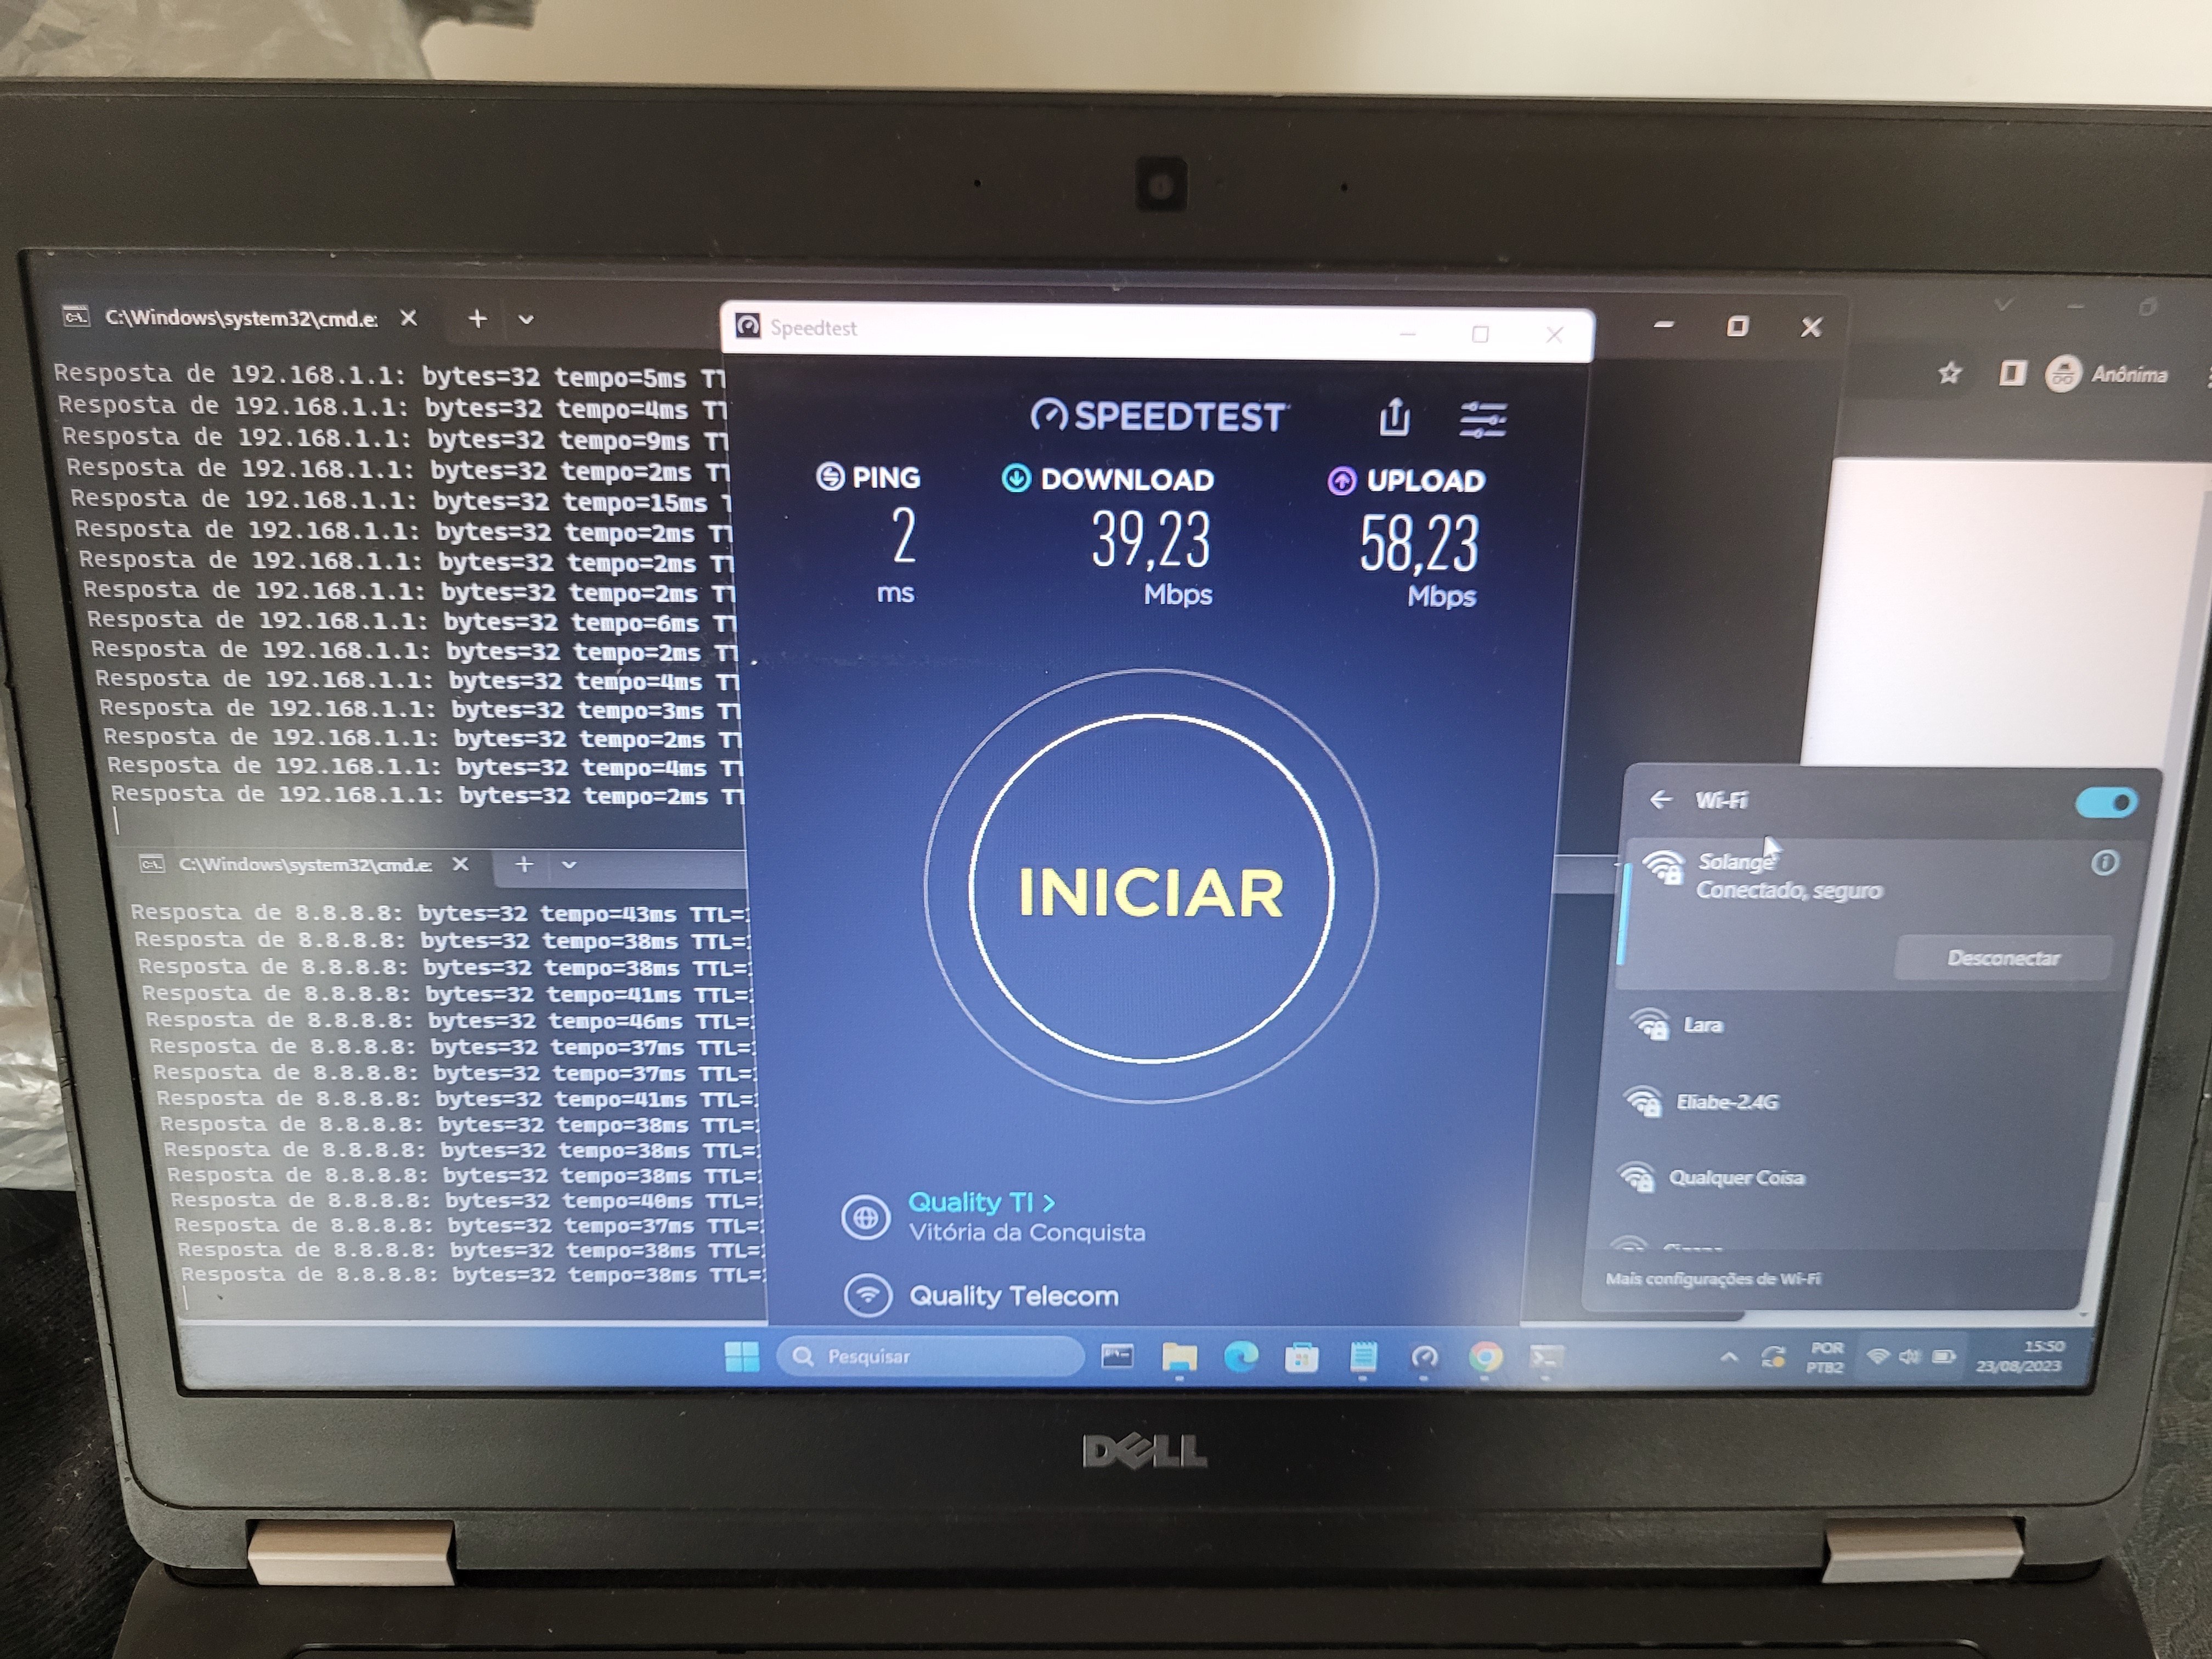Image resolution: width=2212 pixels, height=1659 pixels.
Task: Click the Speedtest share results icon
Action: tap(1394, 417)
